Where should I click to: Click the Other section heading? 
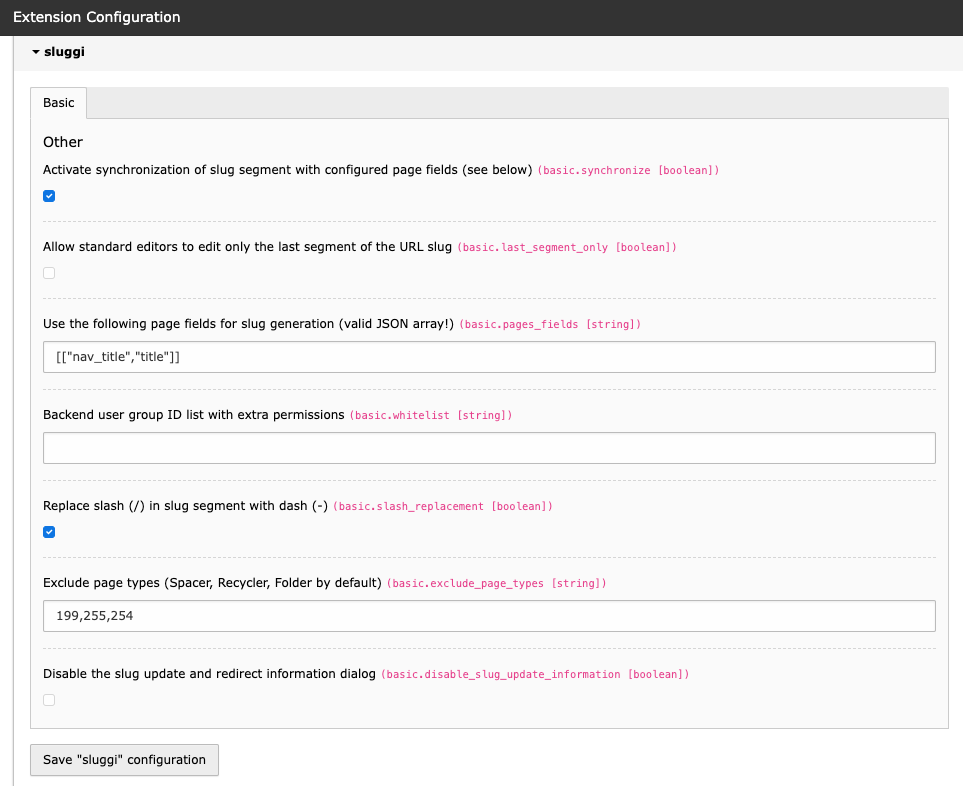coord(63,142)
